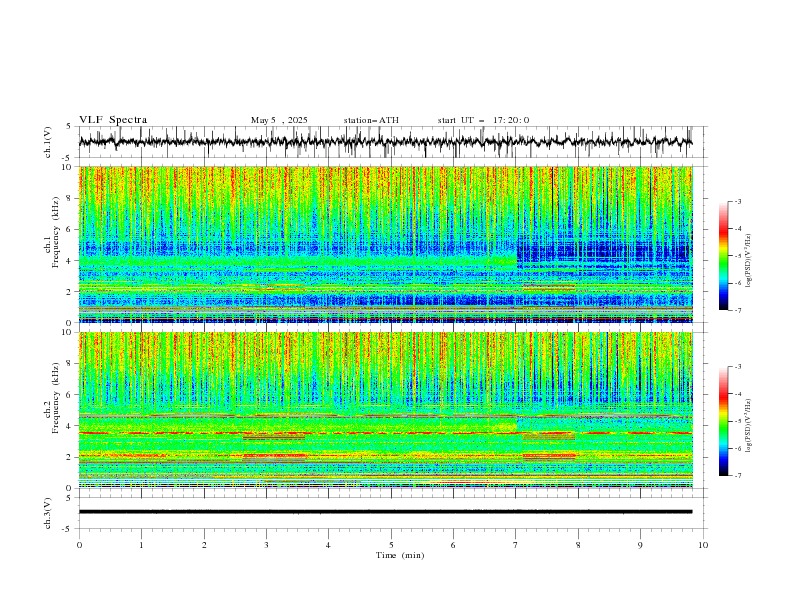
Task: Click the time axis tick label "3"
Action: click(266, 545)
